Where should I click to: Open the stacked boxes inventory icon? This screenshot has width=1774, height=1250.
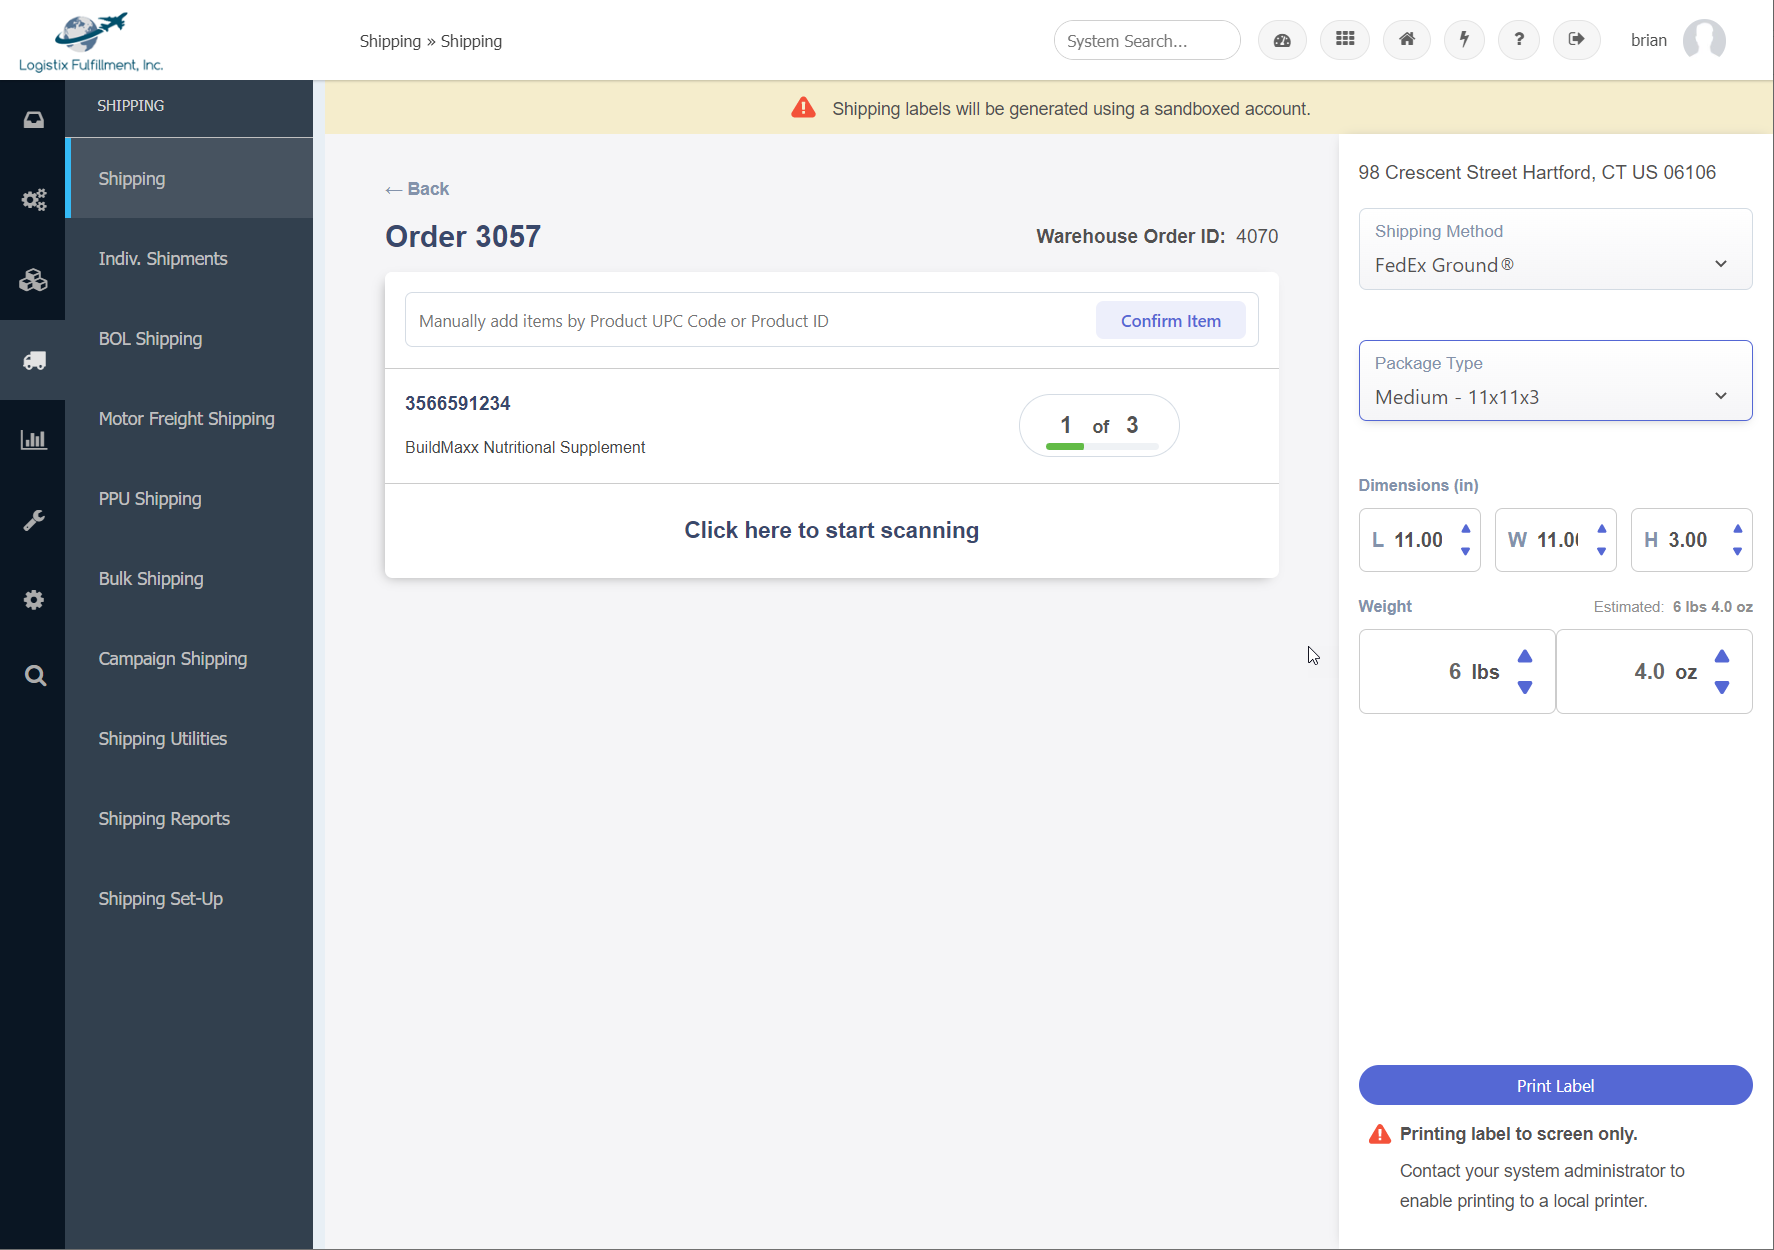pos(34,280)
